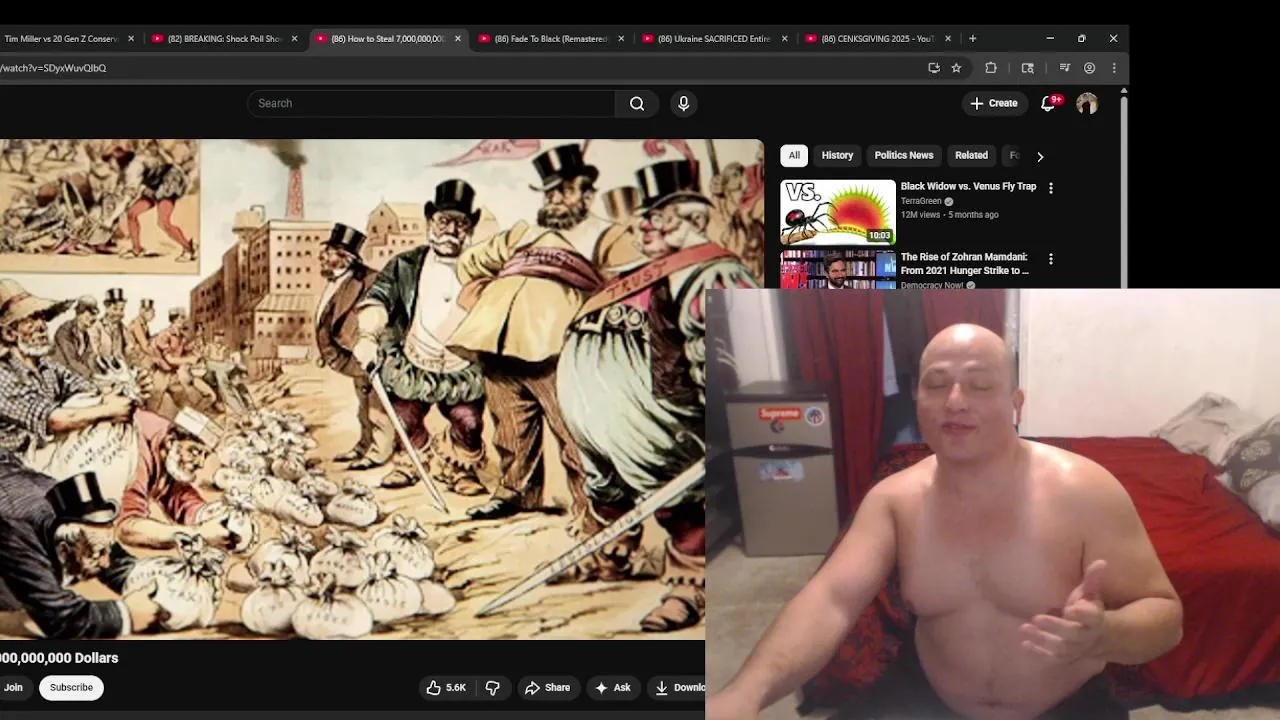Open the YouTube account avatar menu

[1087, 103]
